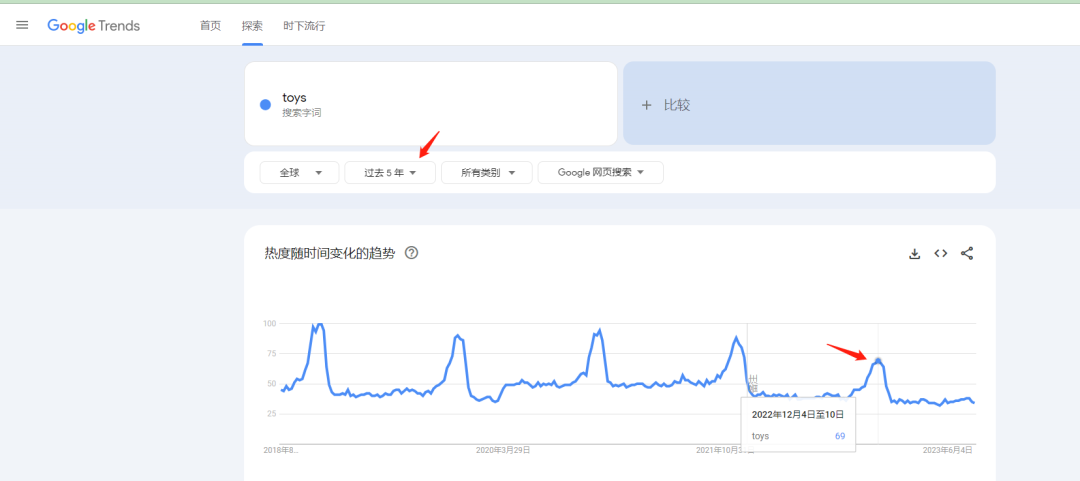Open help icon beside 热度随时间变化的趋势
1080x481 pixels.
(x=411, y=253)
